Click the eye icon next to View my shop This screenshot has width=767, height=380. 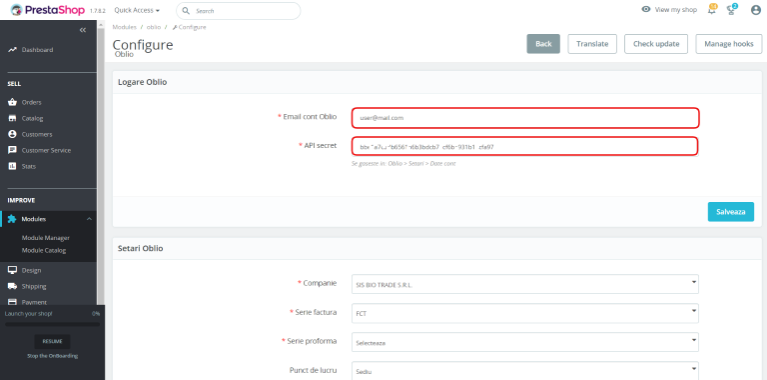click(646, 9)
